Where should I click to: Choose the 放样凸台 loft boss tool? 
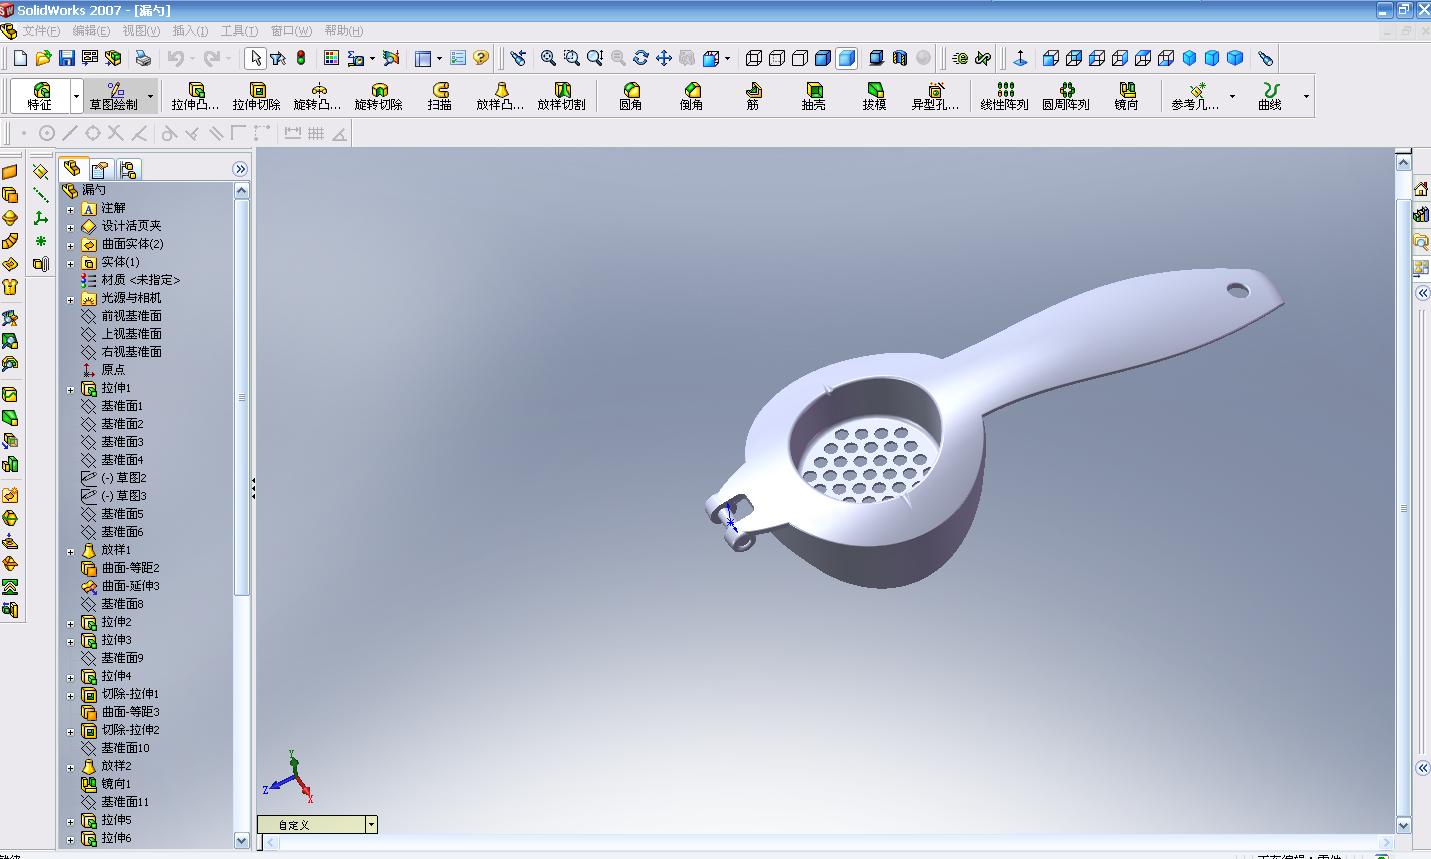pos(500,96)
